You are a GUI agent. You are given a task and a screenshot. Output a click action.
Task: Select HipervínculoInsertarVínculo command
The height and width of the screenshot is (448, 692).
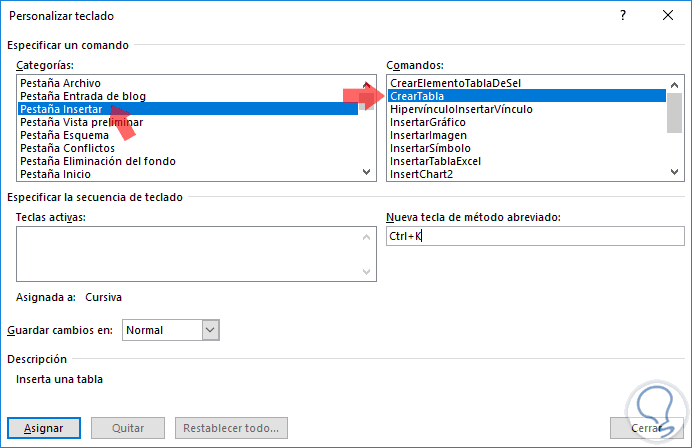pos(461,109)
